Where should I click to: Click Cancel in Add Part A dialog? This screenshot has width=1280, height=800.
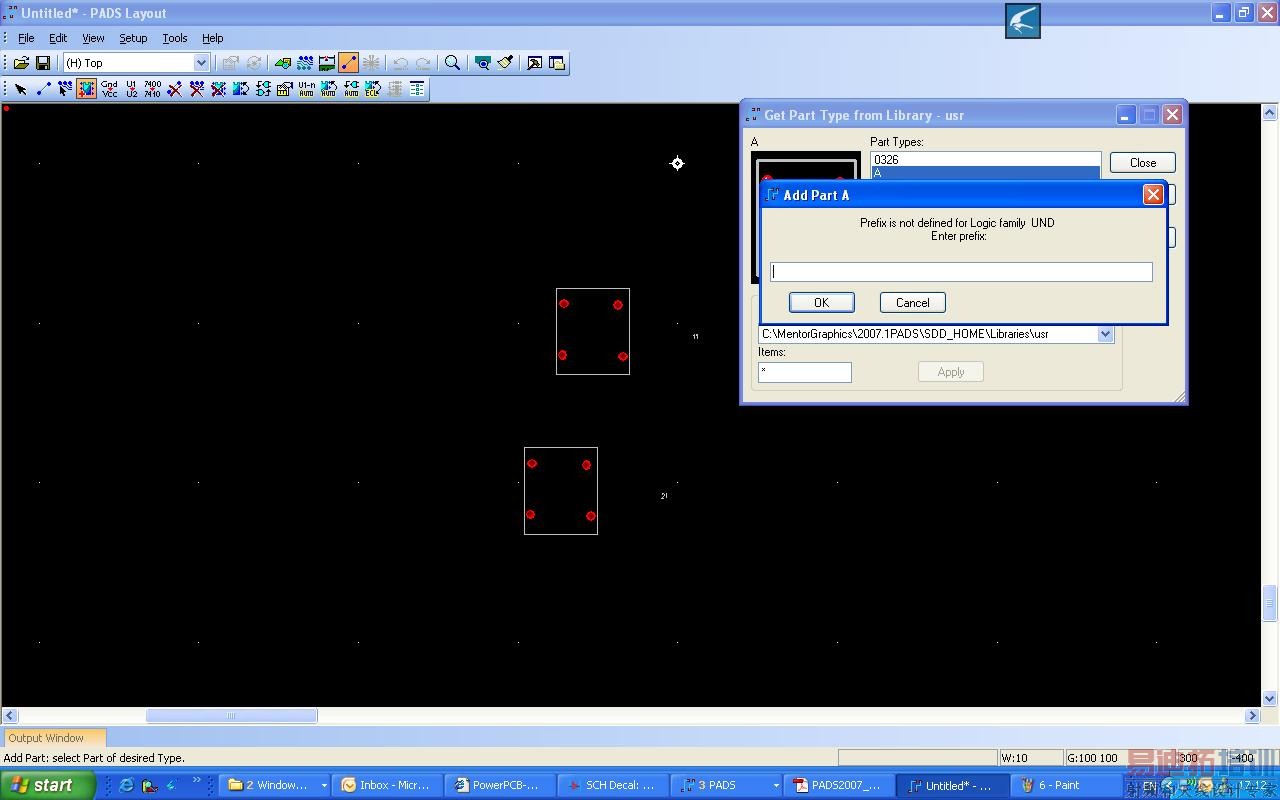pyautogui.click(x=912, y=302)
